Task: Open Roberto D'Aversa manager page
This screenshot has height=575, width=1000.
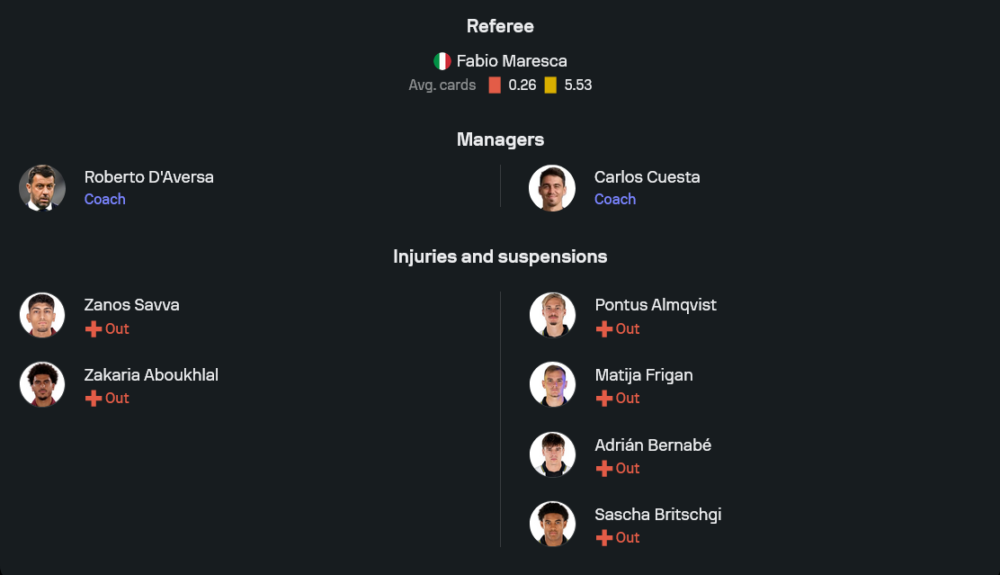Action: click(x=148, y=177)
